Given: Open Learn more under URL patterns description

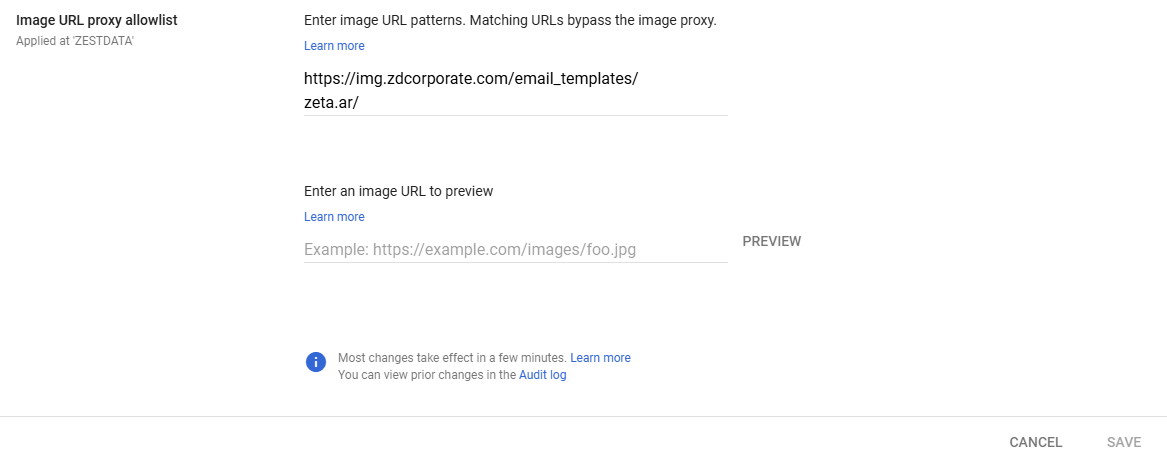Looking at the screenshot, I should (334, 46).
